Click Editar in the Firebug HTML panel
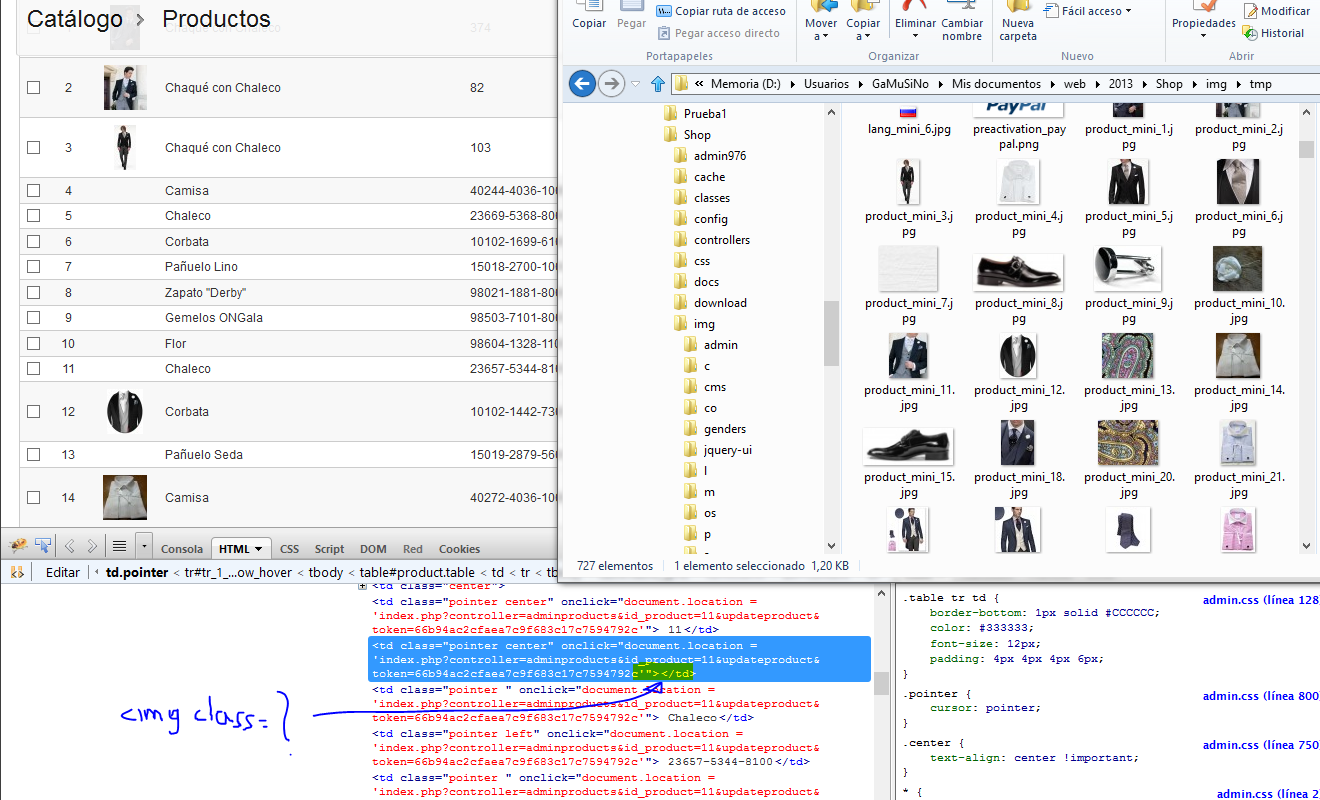 point(62,573)
